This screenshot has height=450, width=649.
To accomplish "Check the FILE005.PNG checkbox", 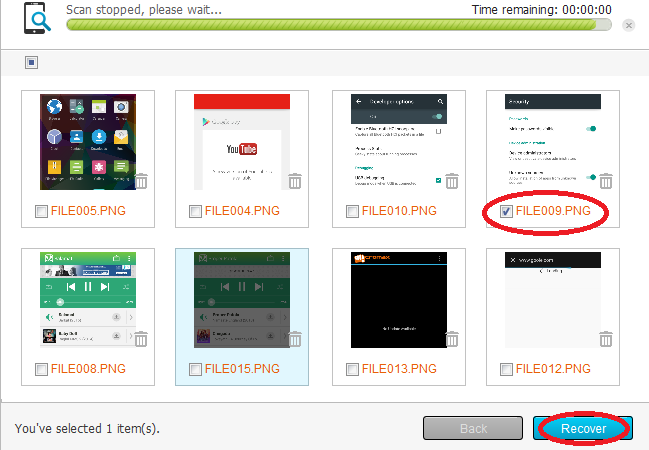I will pyautogui.click(x=41, y=212).
